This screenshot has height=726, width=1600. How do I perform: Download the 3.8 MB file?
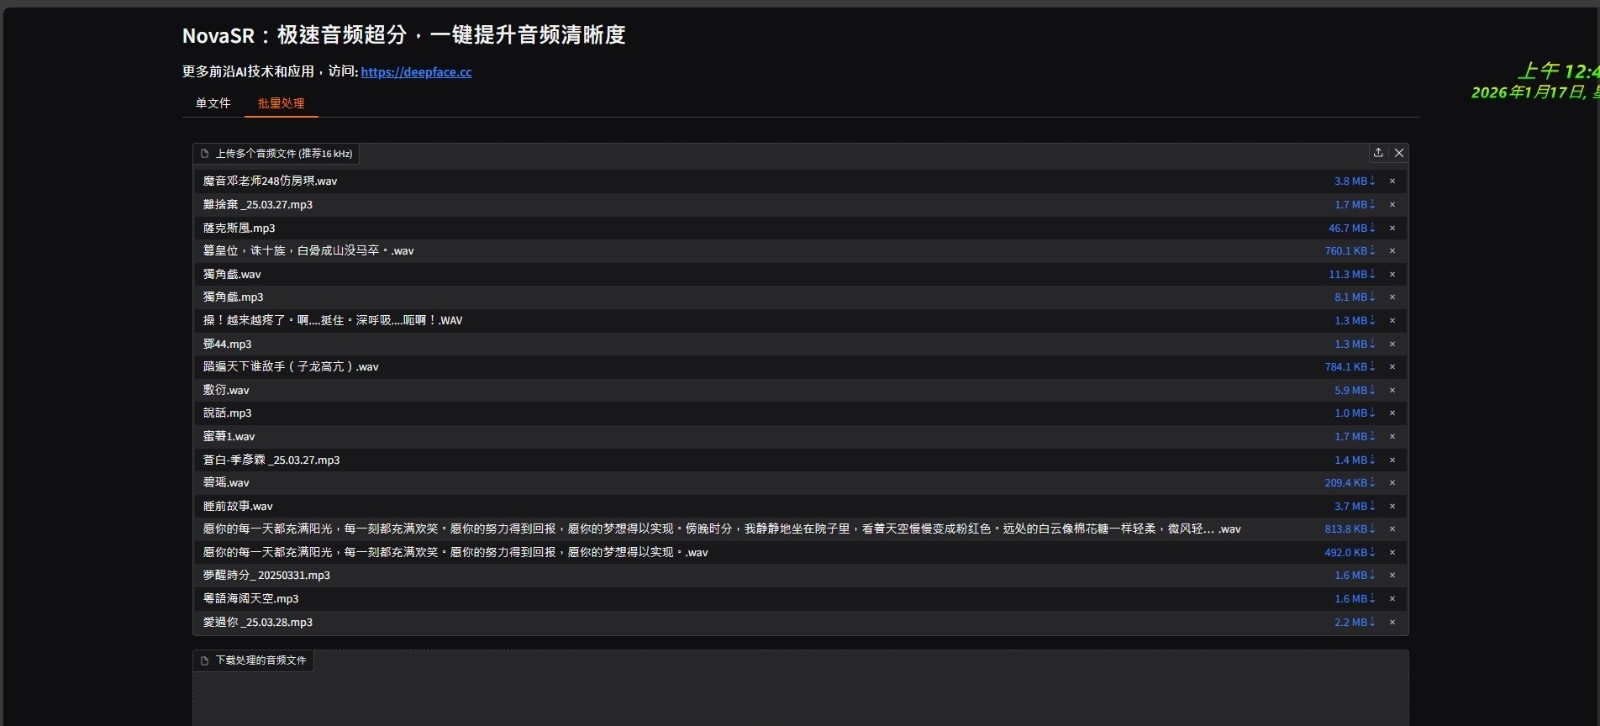[1355, 181]
